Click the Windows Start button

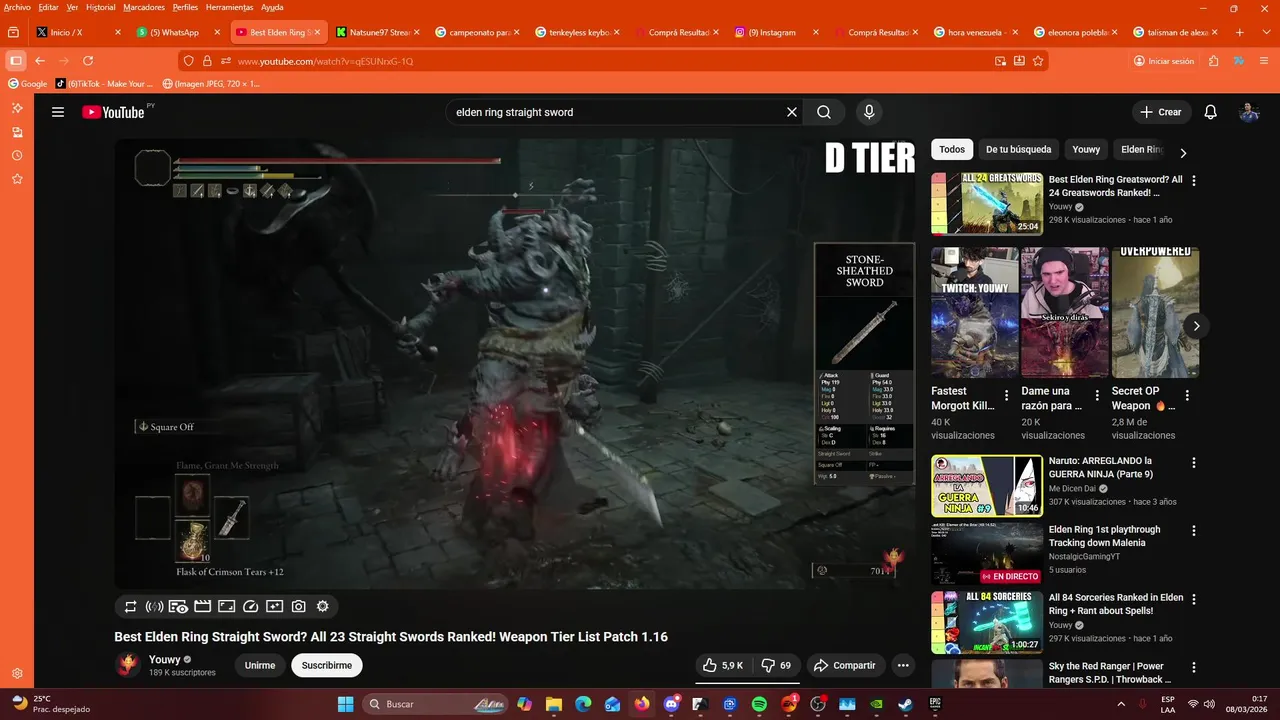click(345, 704)
